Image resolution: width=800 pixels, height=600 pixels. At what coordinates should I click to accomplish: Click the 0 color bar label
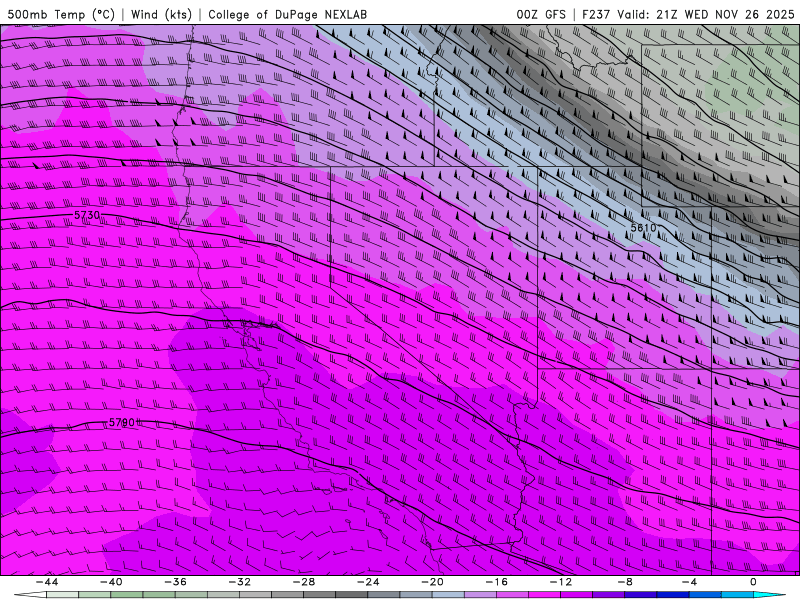pos(754,582)
